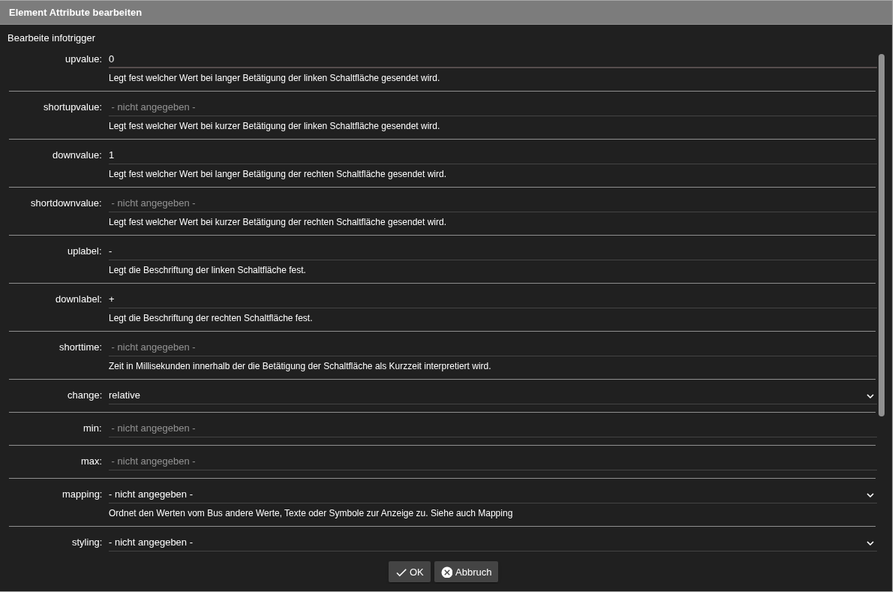Image resolution: width=893 pixels, height=592 pixels.
Task: Edit the uplabel input field
Action: point(492,251)
